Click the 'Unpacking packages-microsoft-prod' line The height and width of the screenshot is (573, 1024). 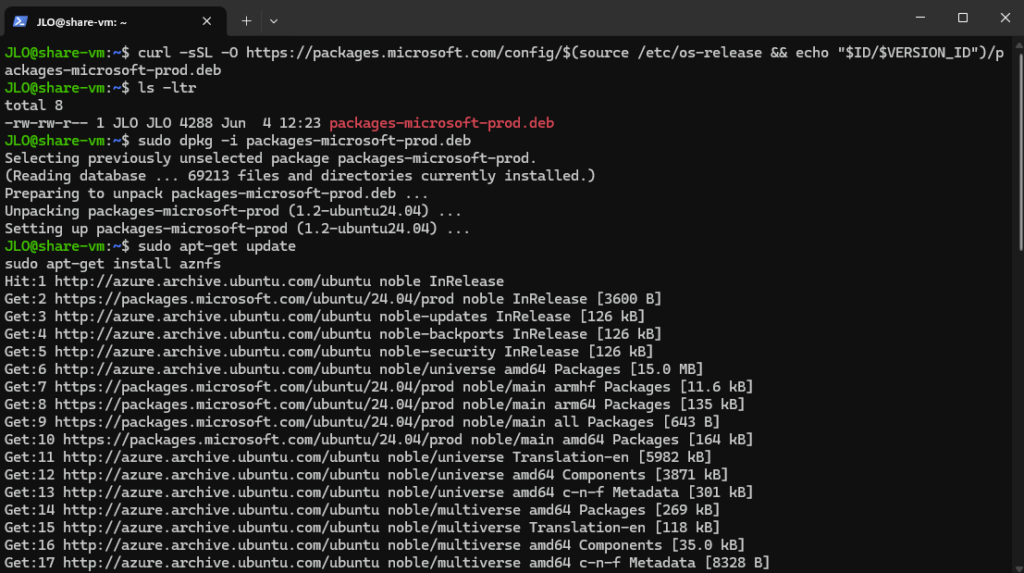(233, 211)
